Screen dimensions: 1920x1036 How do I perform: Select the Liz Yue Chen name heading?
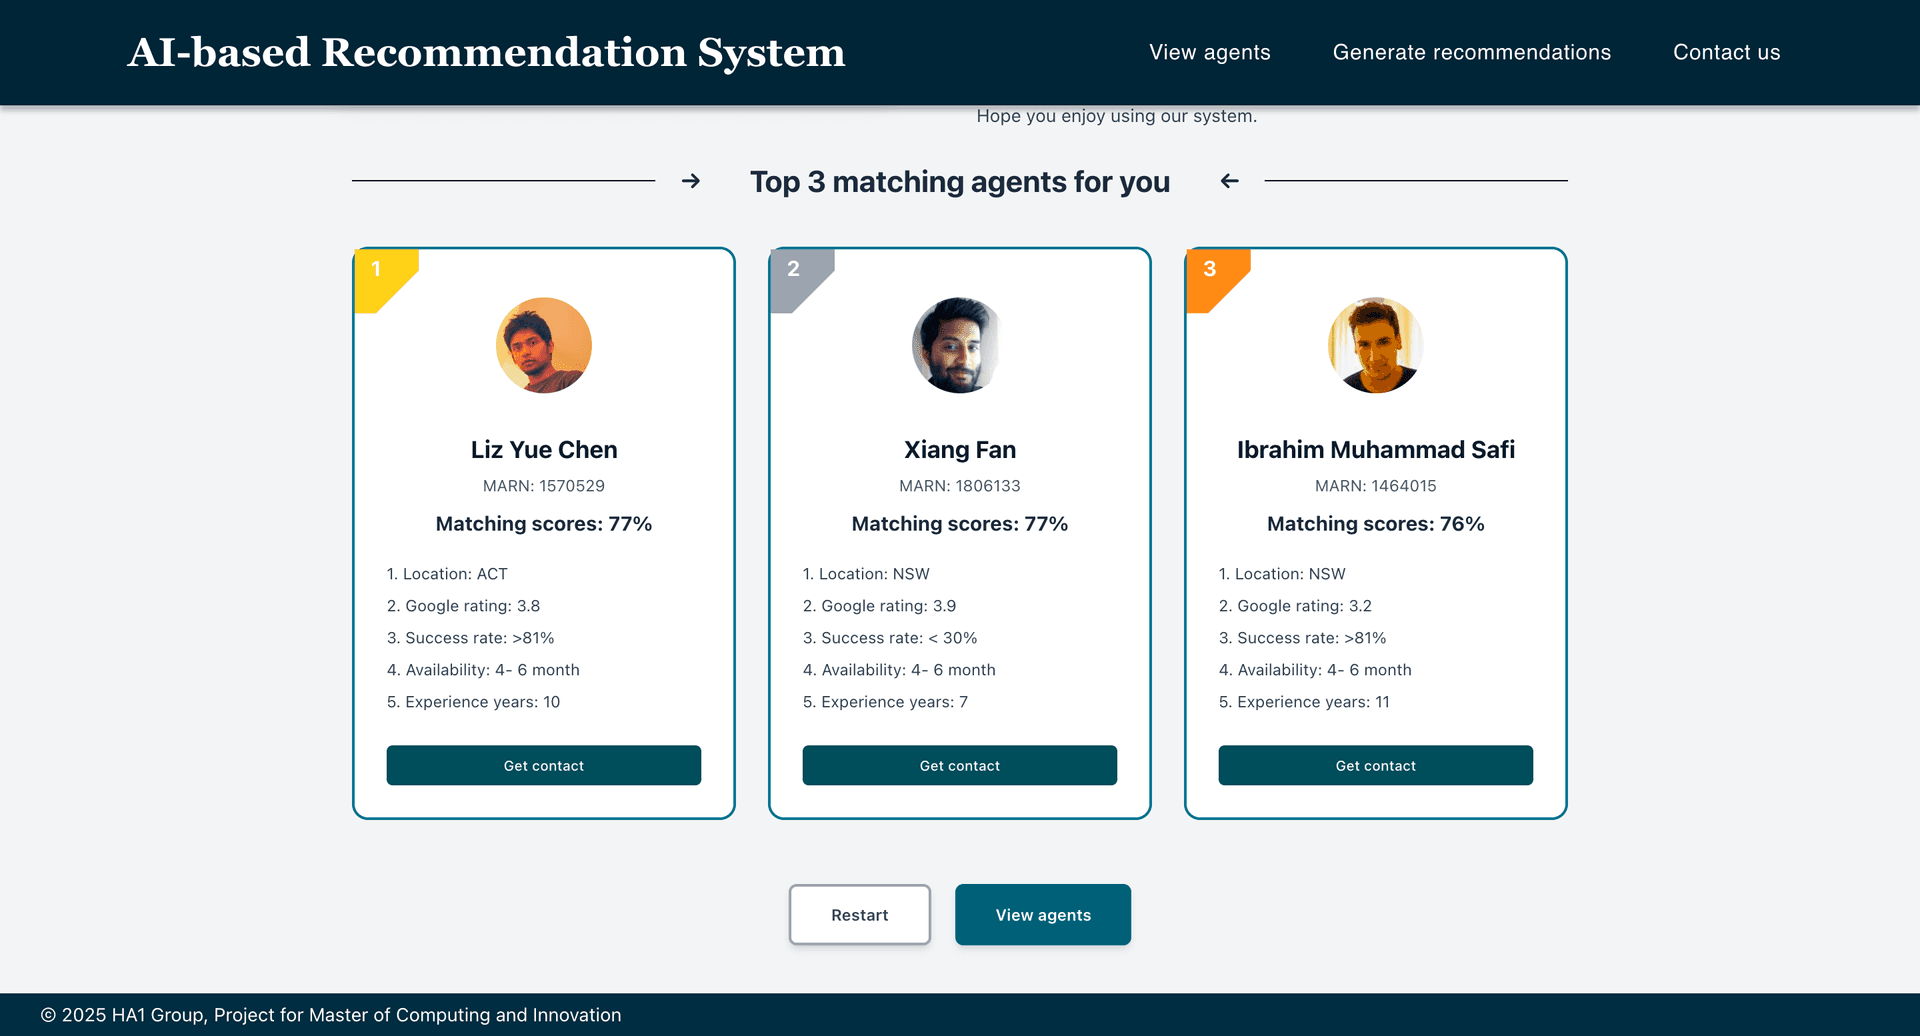pos(544,450)
